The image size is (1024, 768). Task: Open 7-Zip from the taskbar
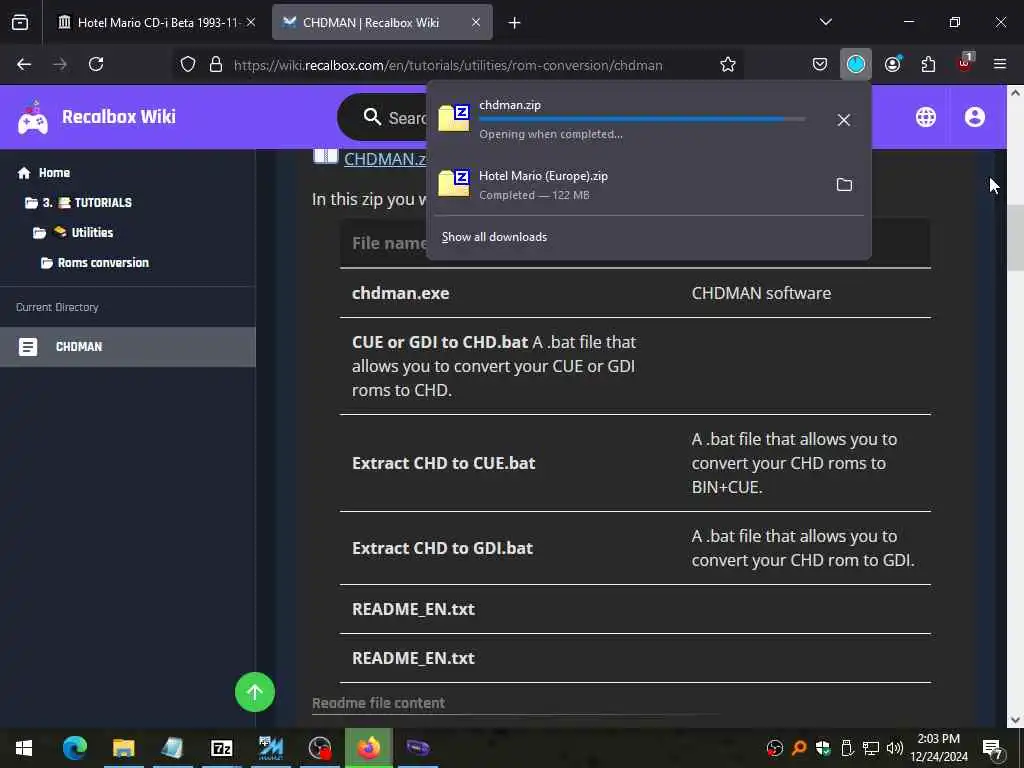221,748
